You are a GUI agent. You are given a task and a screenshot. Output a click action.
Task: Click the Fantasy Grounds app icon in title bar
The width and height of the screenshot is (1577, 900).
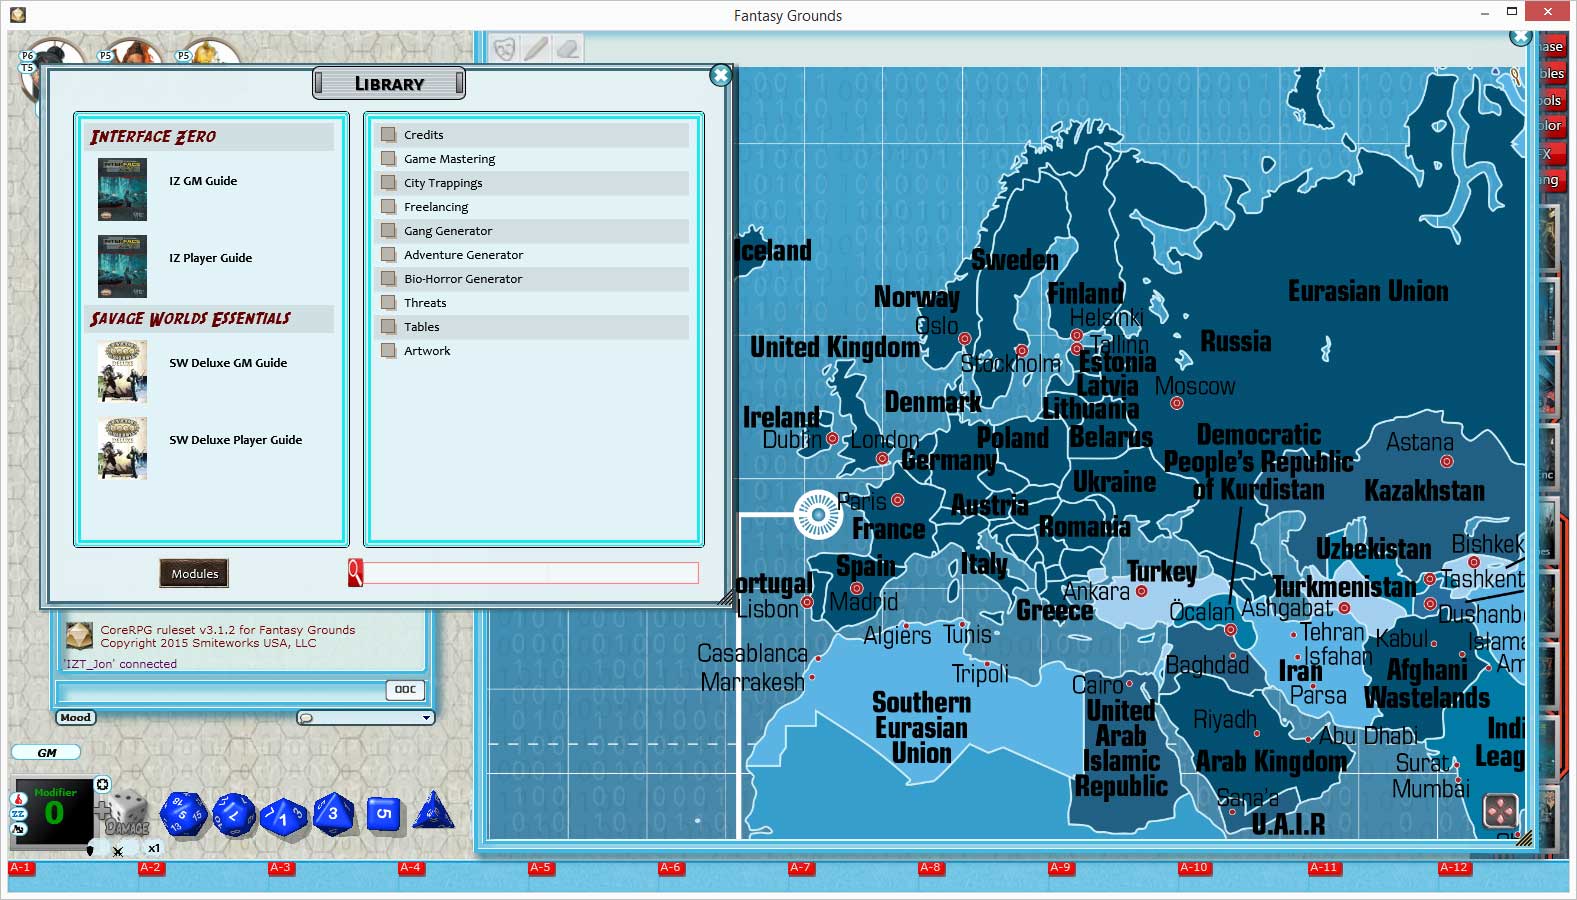tap(18, 14)
